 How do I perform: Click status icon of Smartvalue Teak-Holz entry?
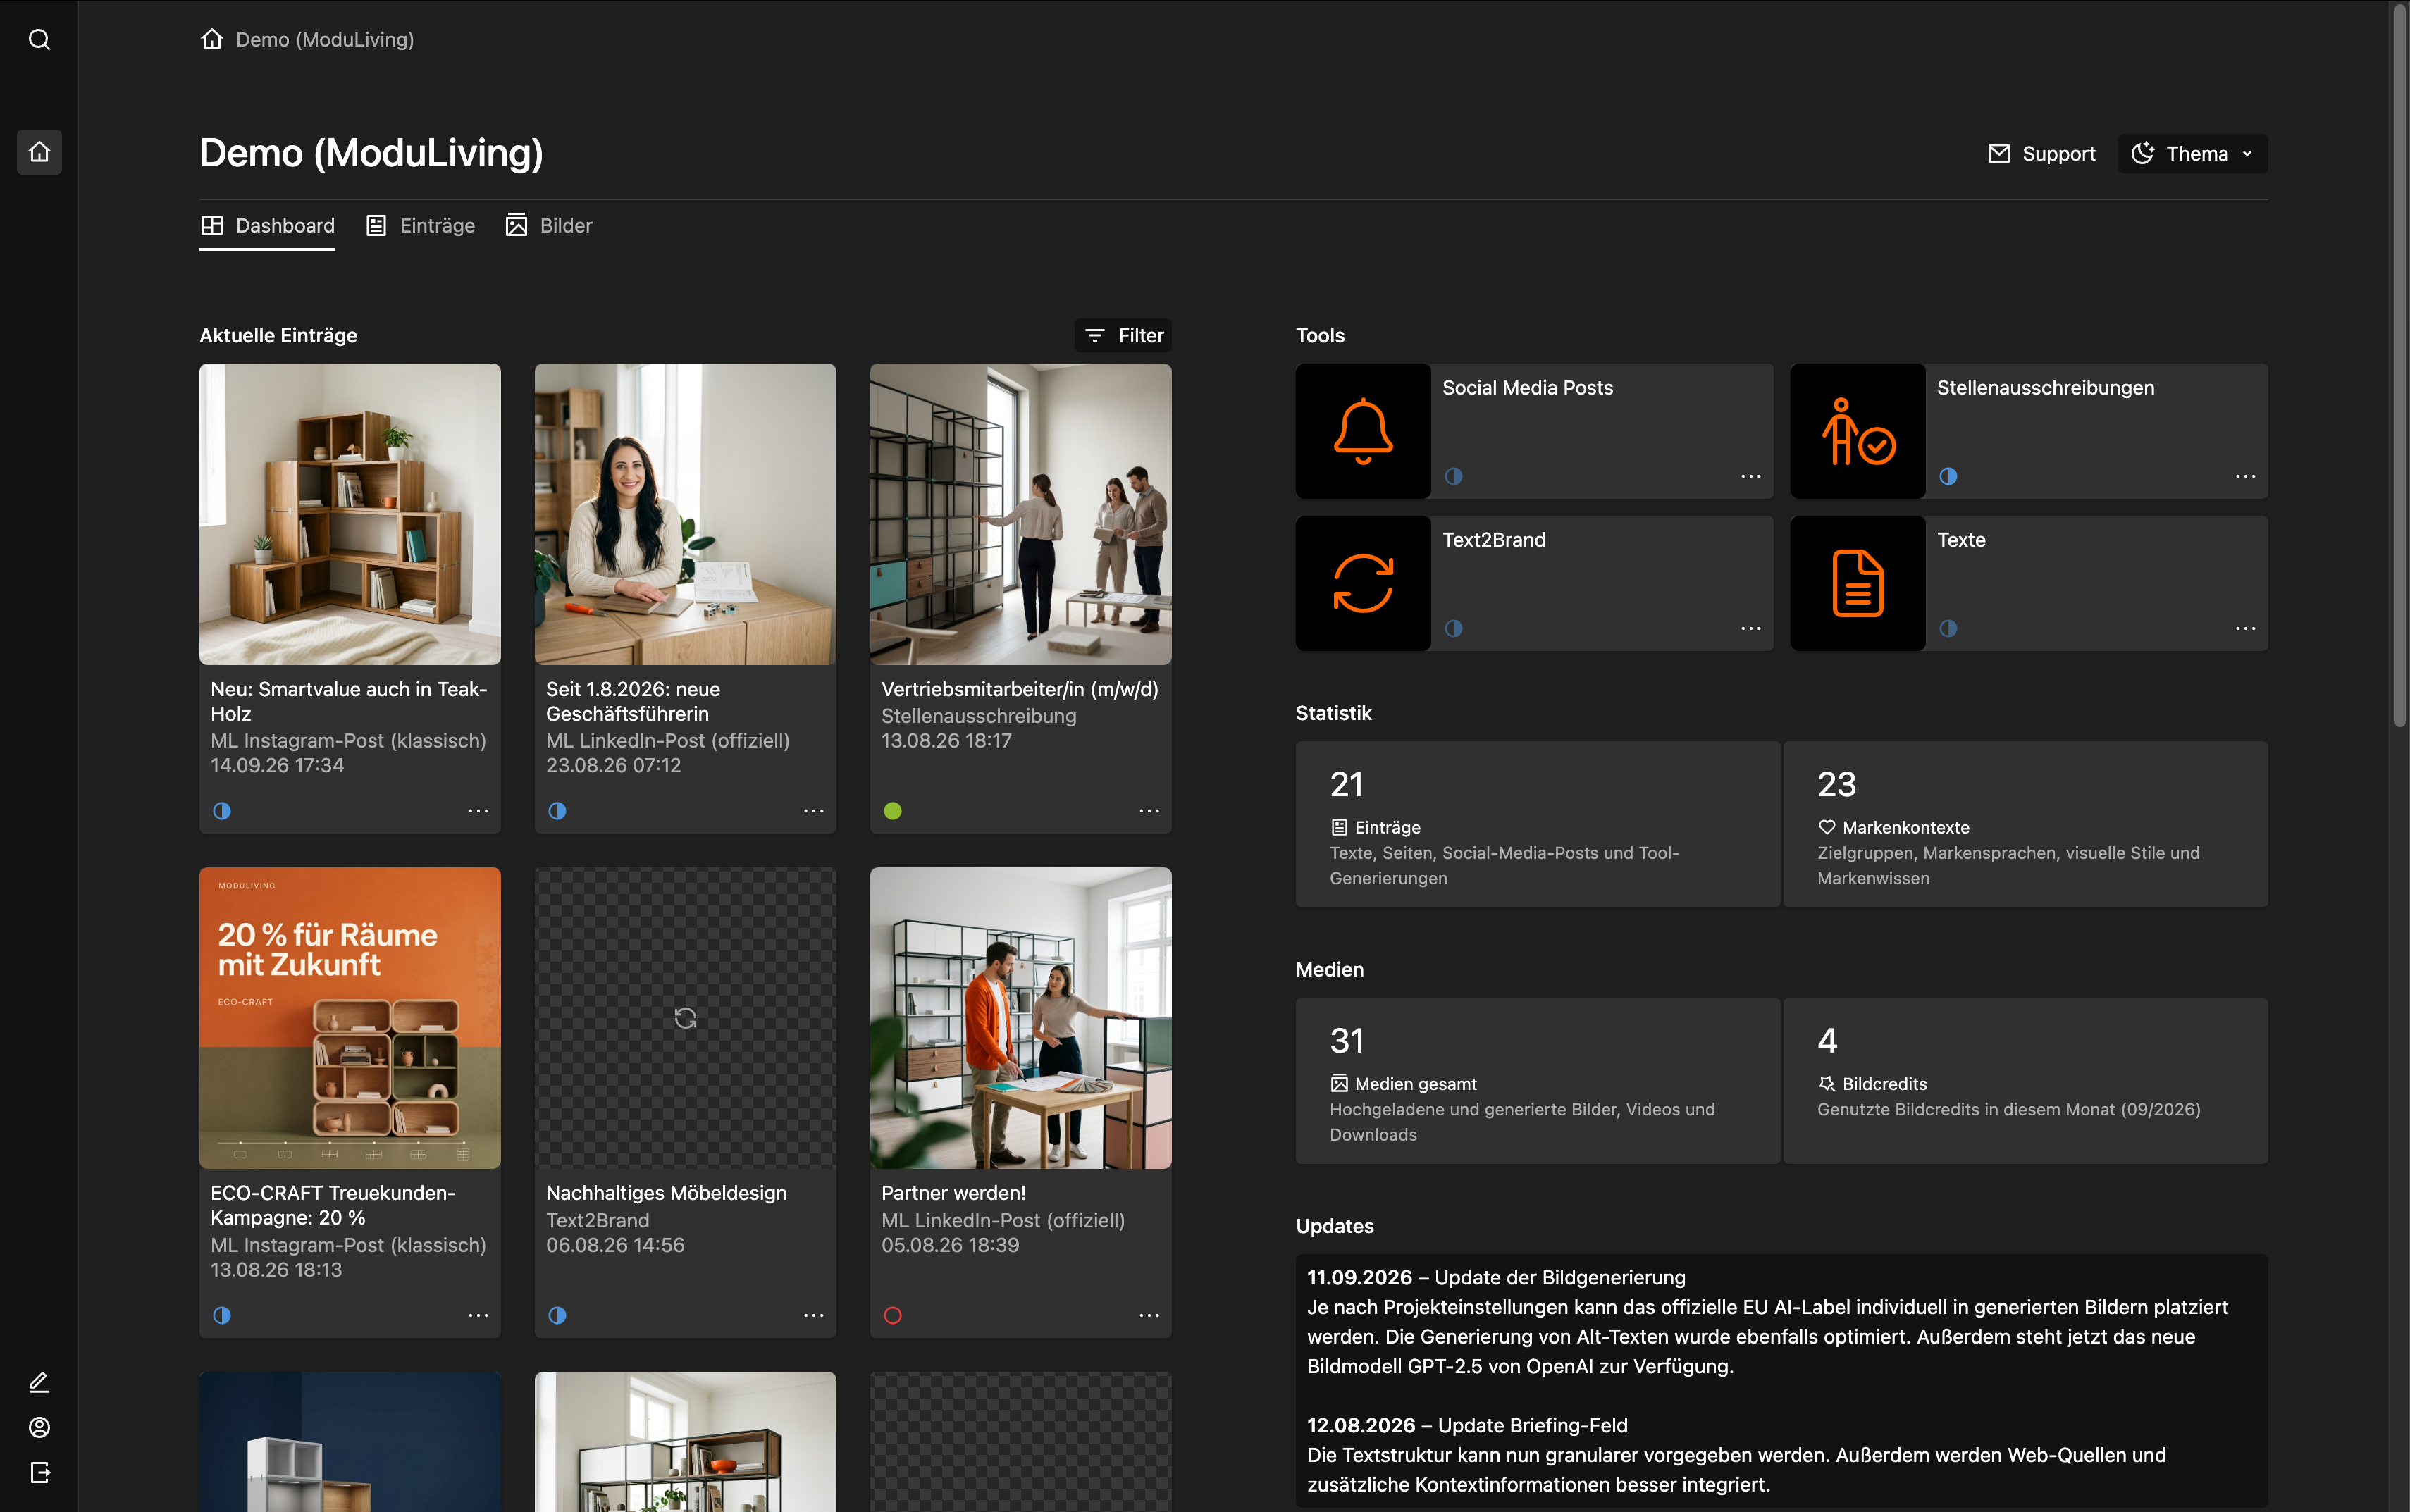222,811
